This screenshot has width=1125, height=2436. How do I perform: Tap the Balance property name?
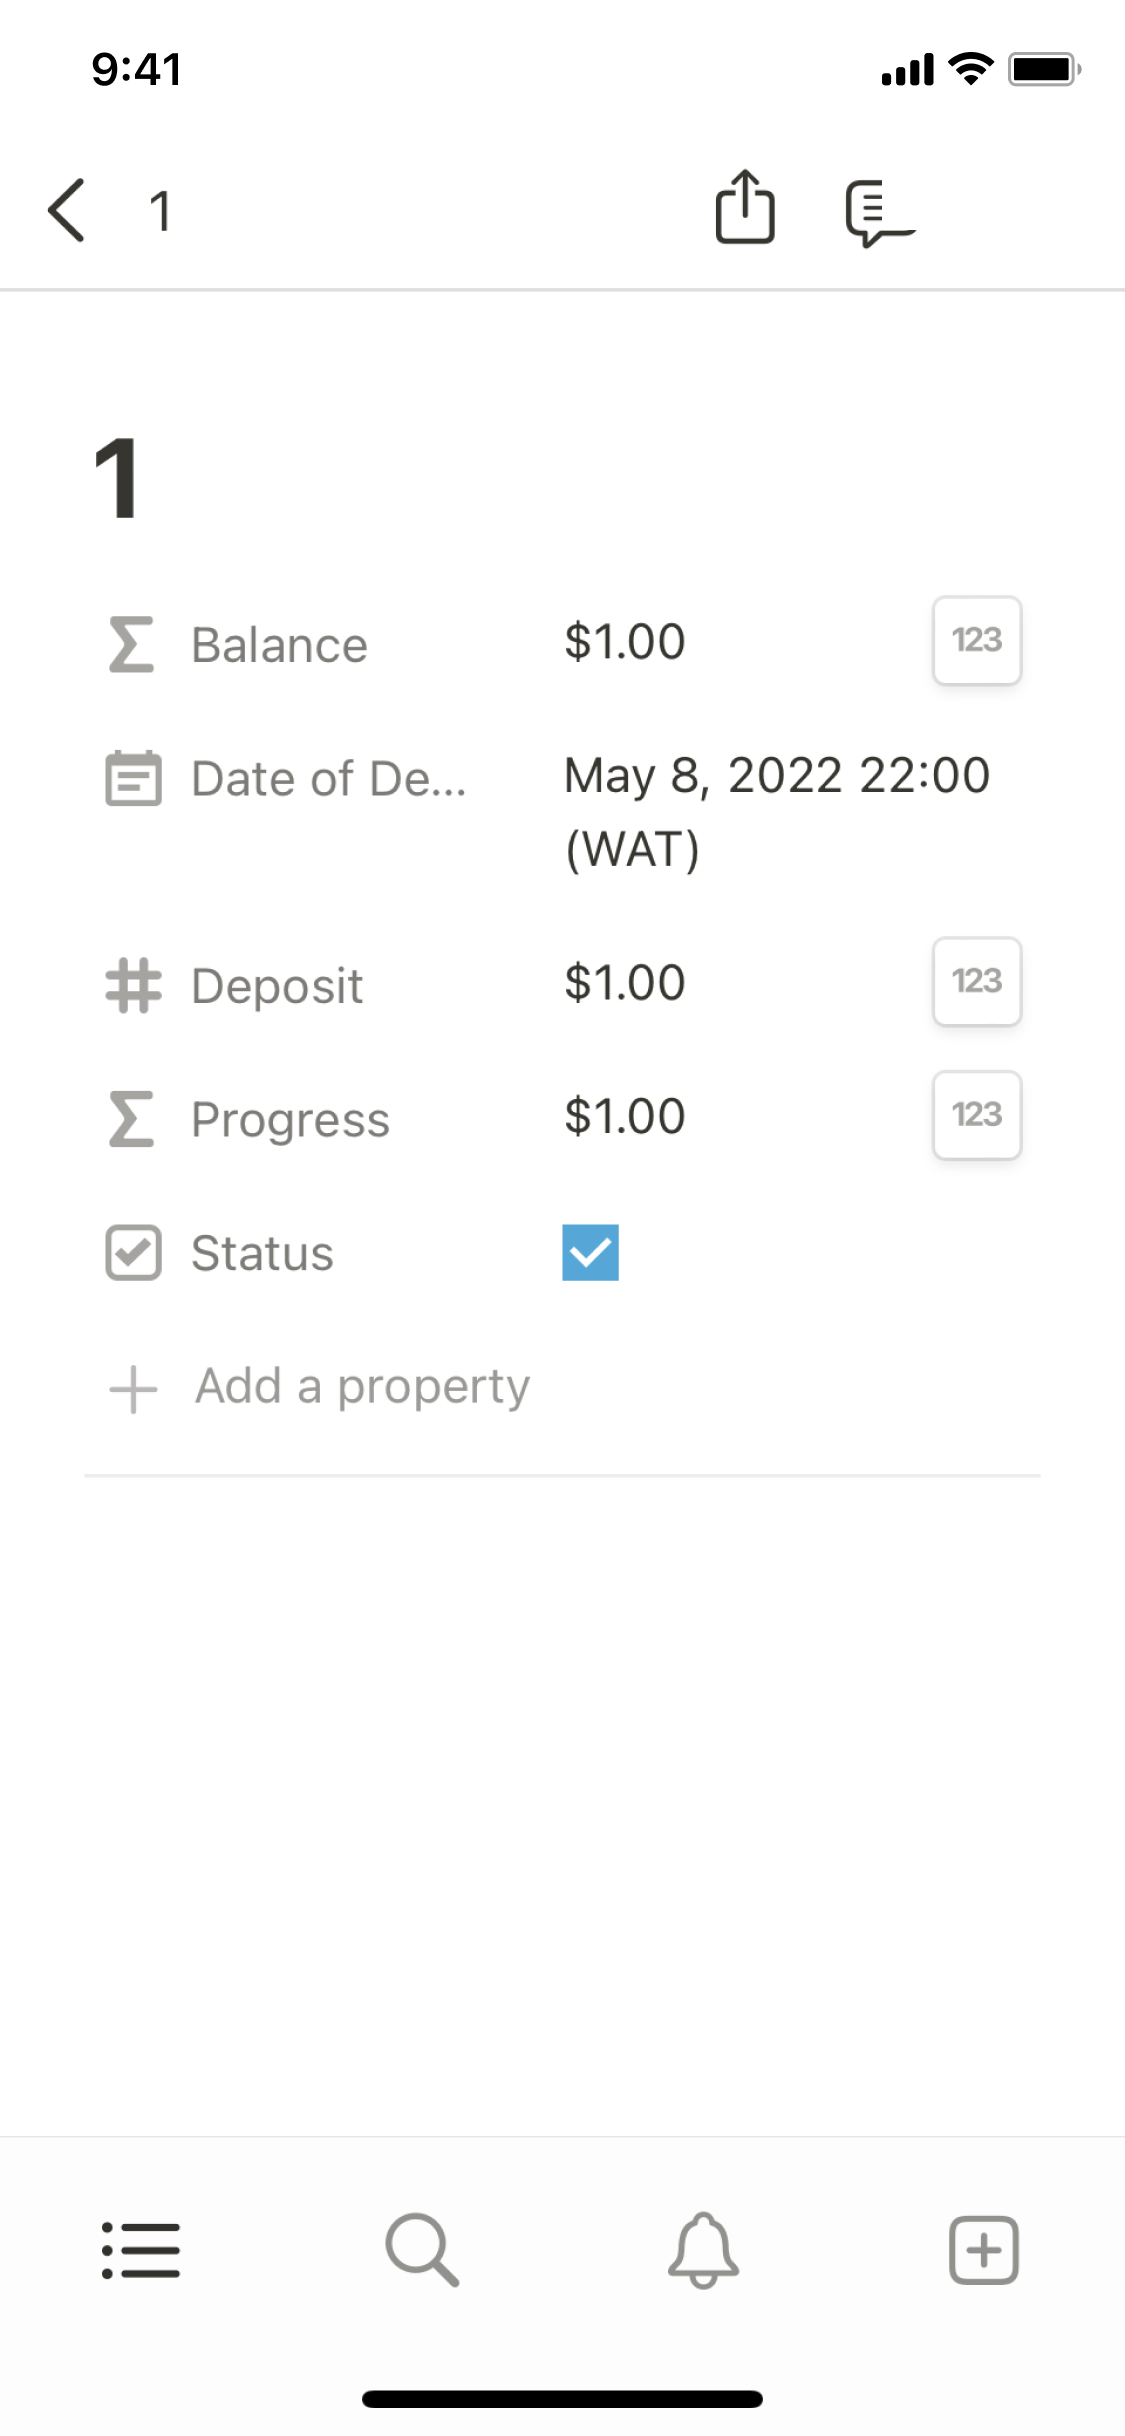pyautogui.click(x=279, y=645)
